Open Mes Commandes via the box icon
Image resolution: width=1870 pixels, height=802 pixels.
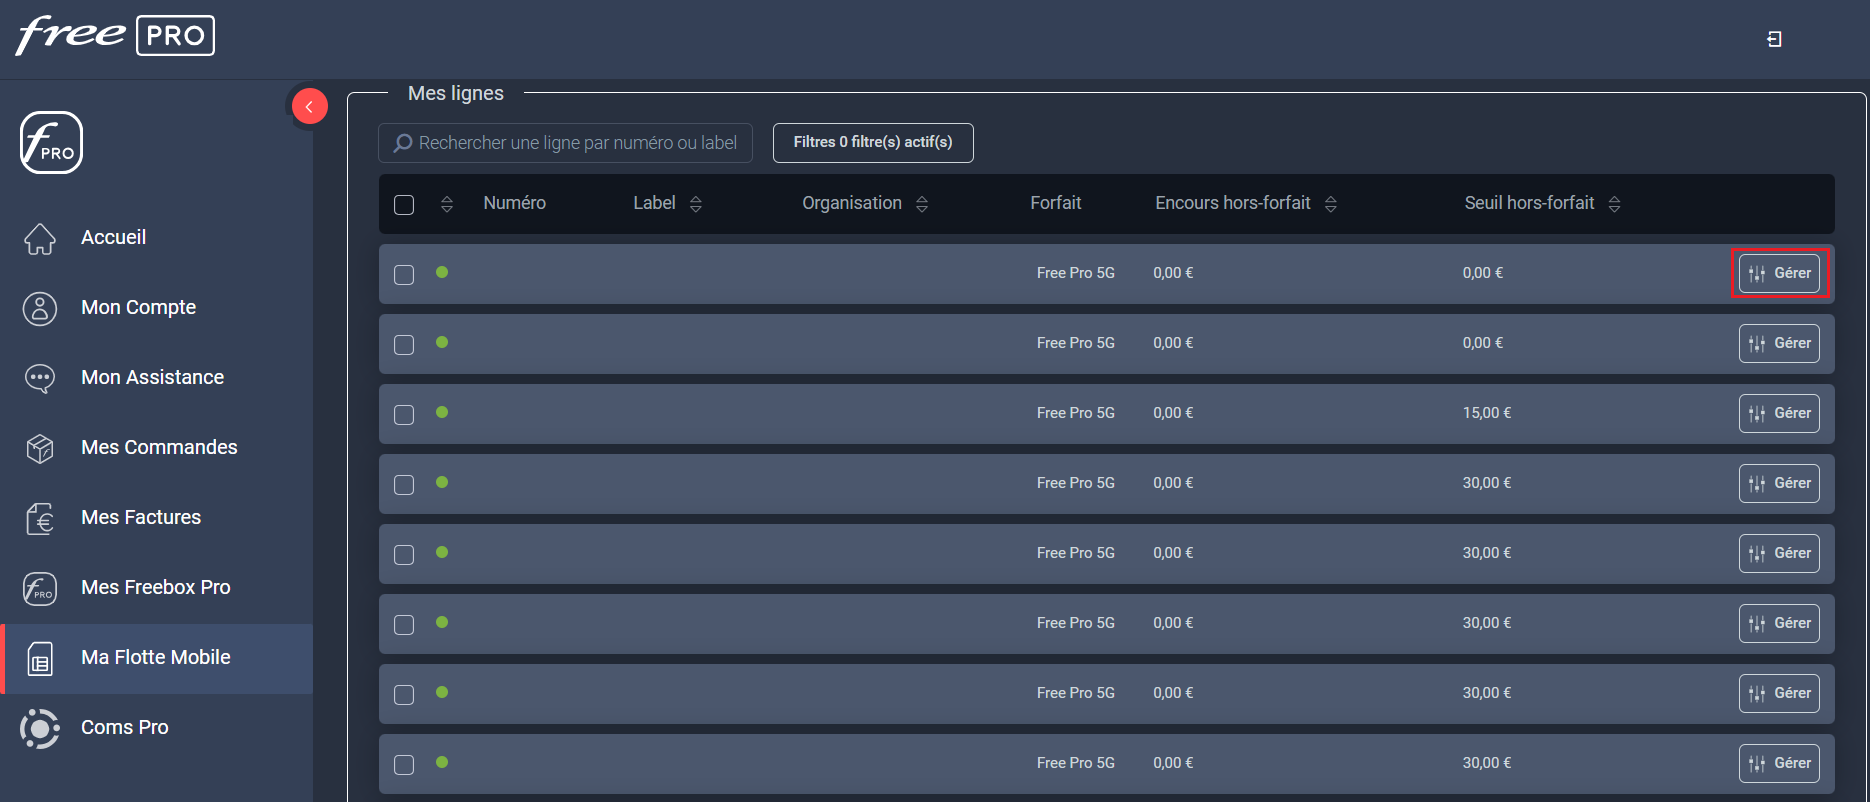coord(40,448)
